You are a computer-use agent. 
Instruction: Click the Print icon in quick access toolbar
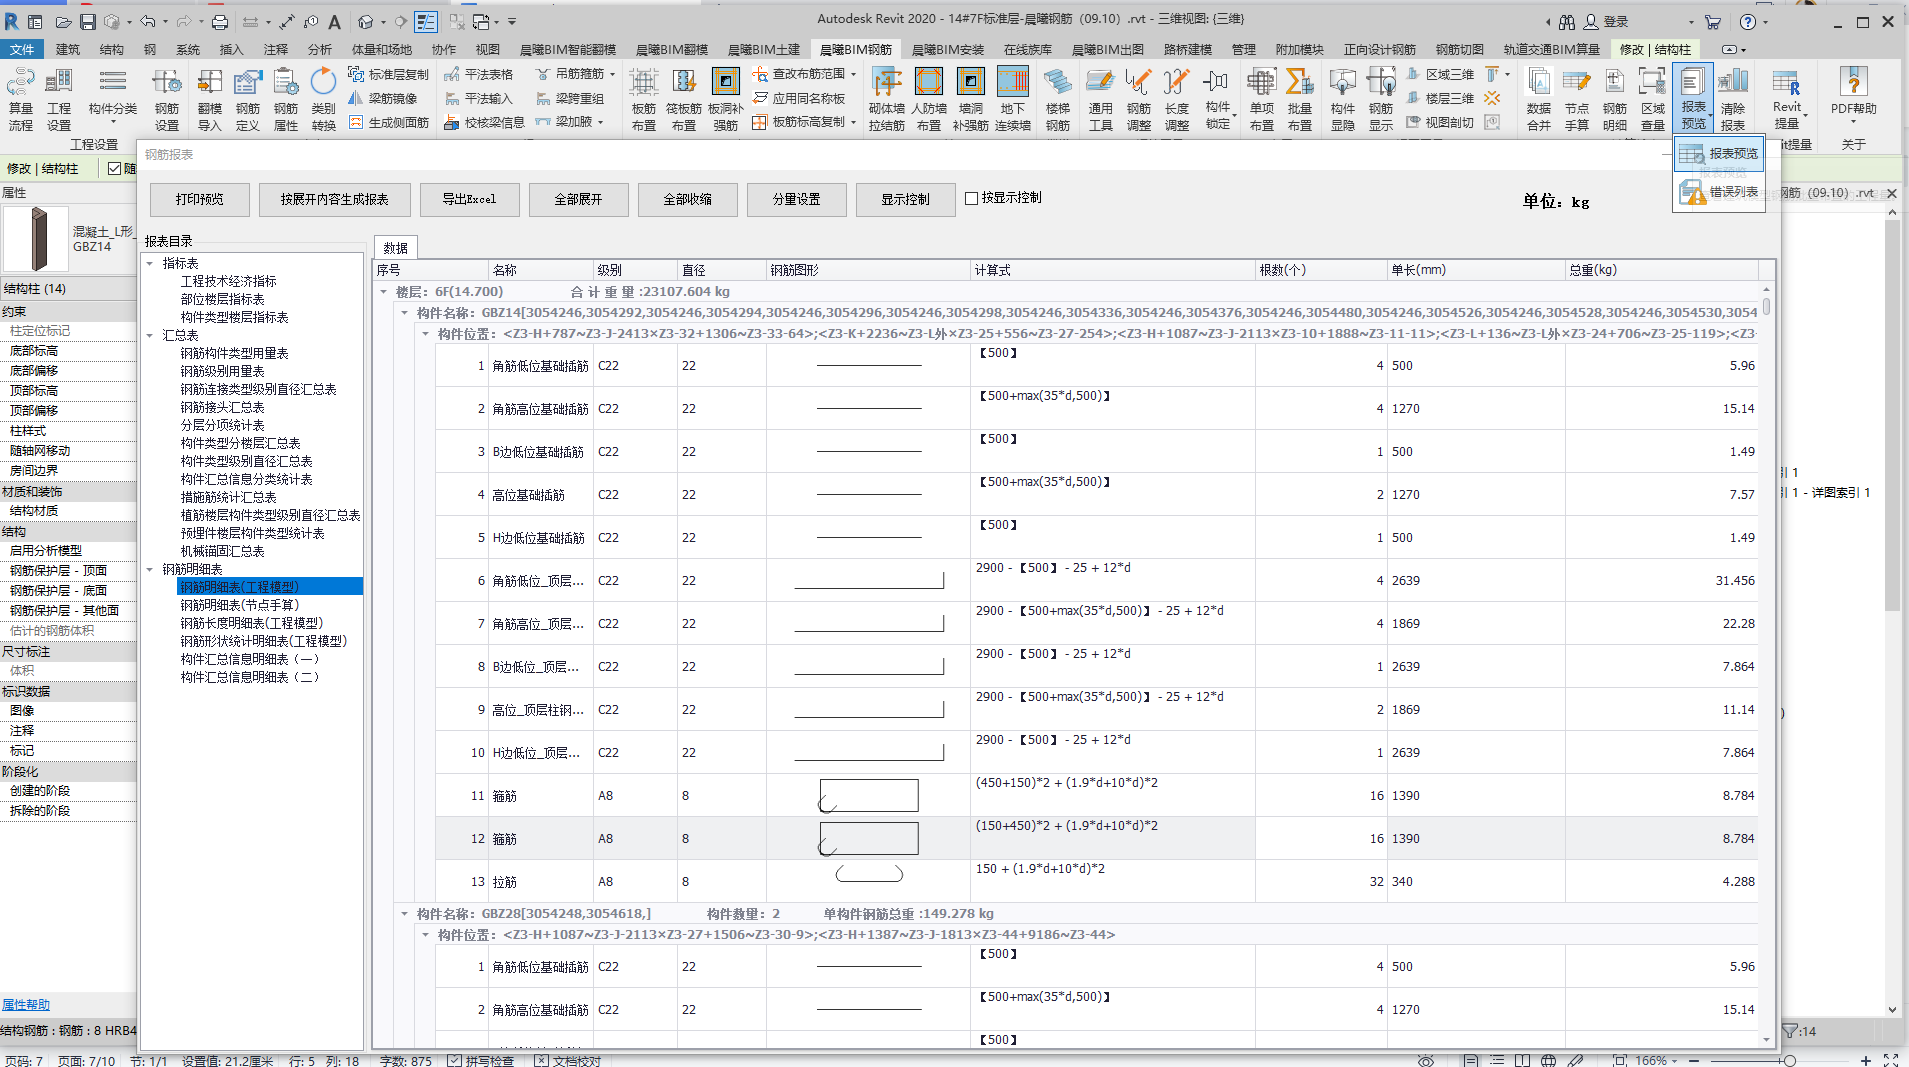pyautogui.click(x=220, y=22)
